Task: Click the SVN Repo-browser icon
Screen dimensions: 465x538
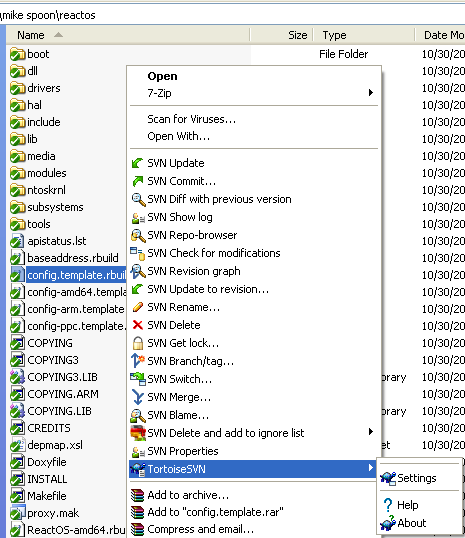Action: pyautogui.click(x=138, y=235)
